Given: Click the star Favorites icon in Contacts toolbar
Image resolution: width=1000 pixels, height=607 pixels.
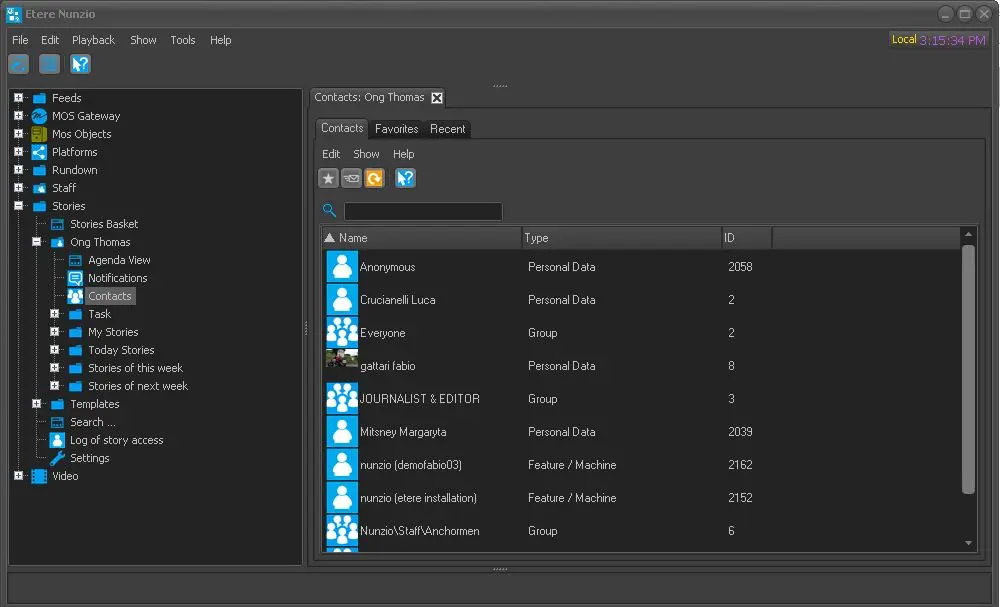Looking at the screenshot, I should [328, 178].
